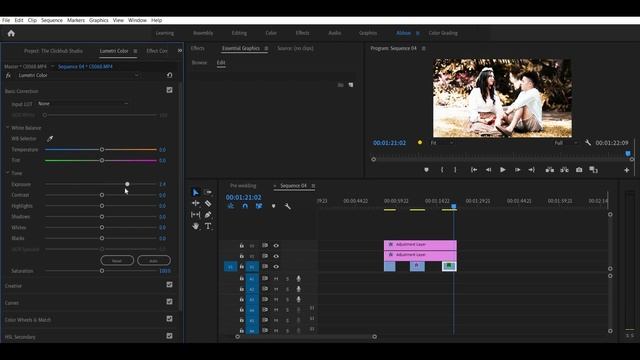Toggle HSL Secondary checkbox
Screen dimensions: 640x360
point(169,336)
